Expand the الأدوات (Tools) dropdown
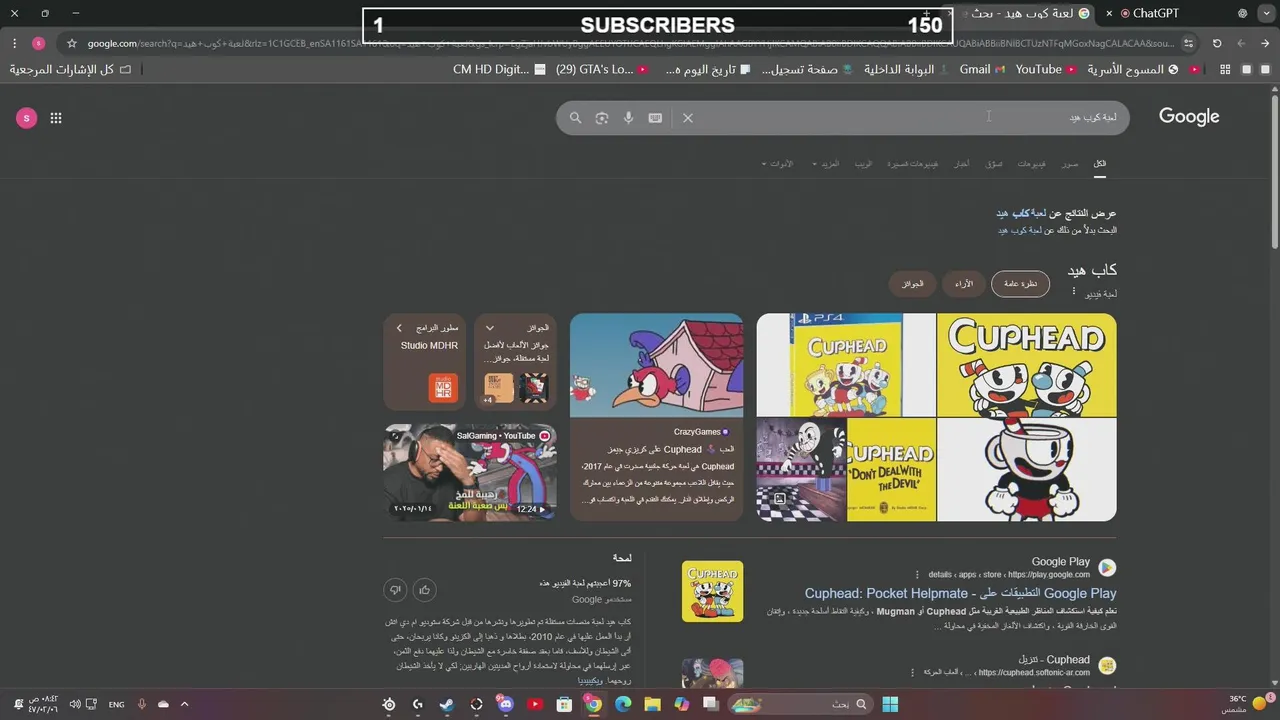This screenshot has height=720, width=1280. 777,163
